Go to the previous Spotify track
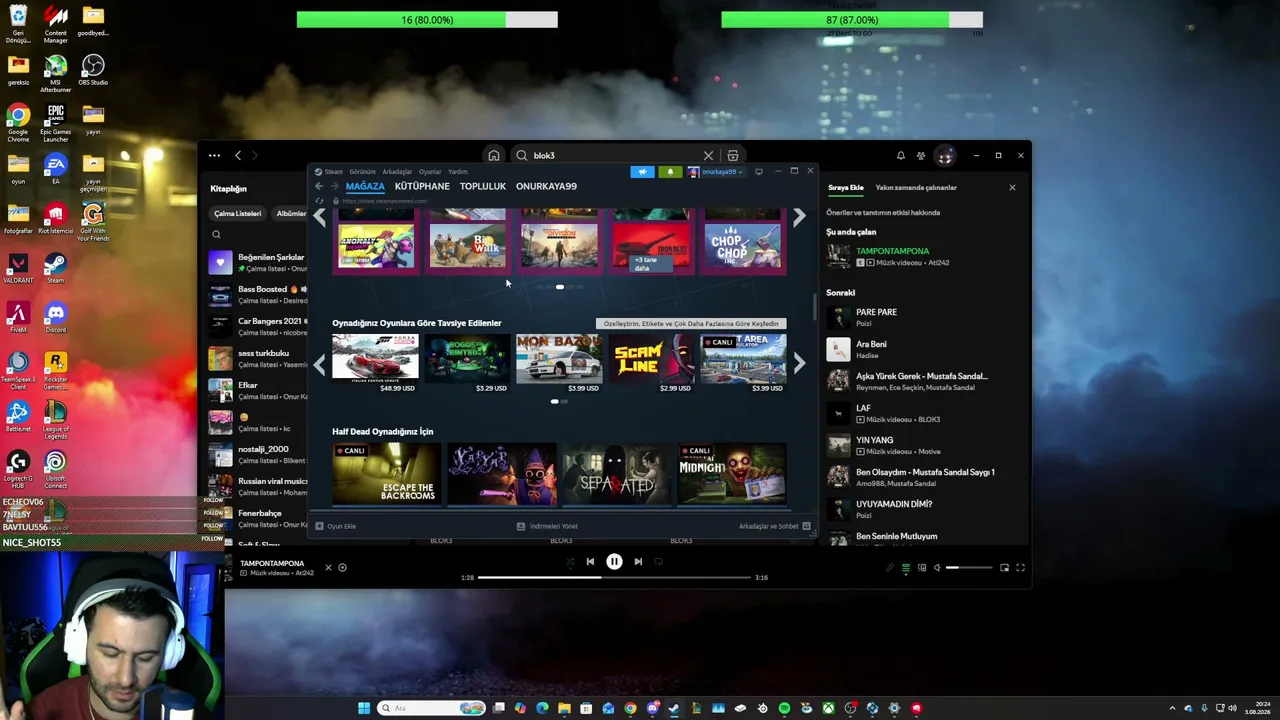The image size is (1280, 720). coord(590,562)
